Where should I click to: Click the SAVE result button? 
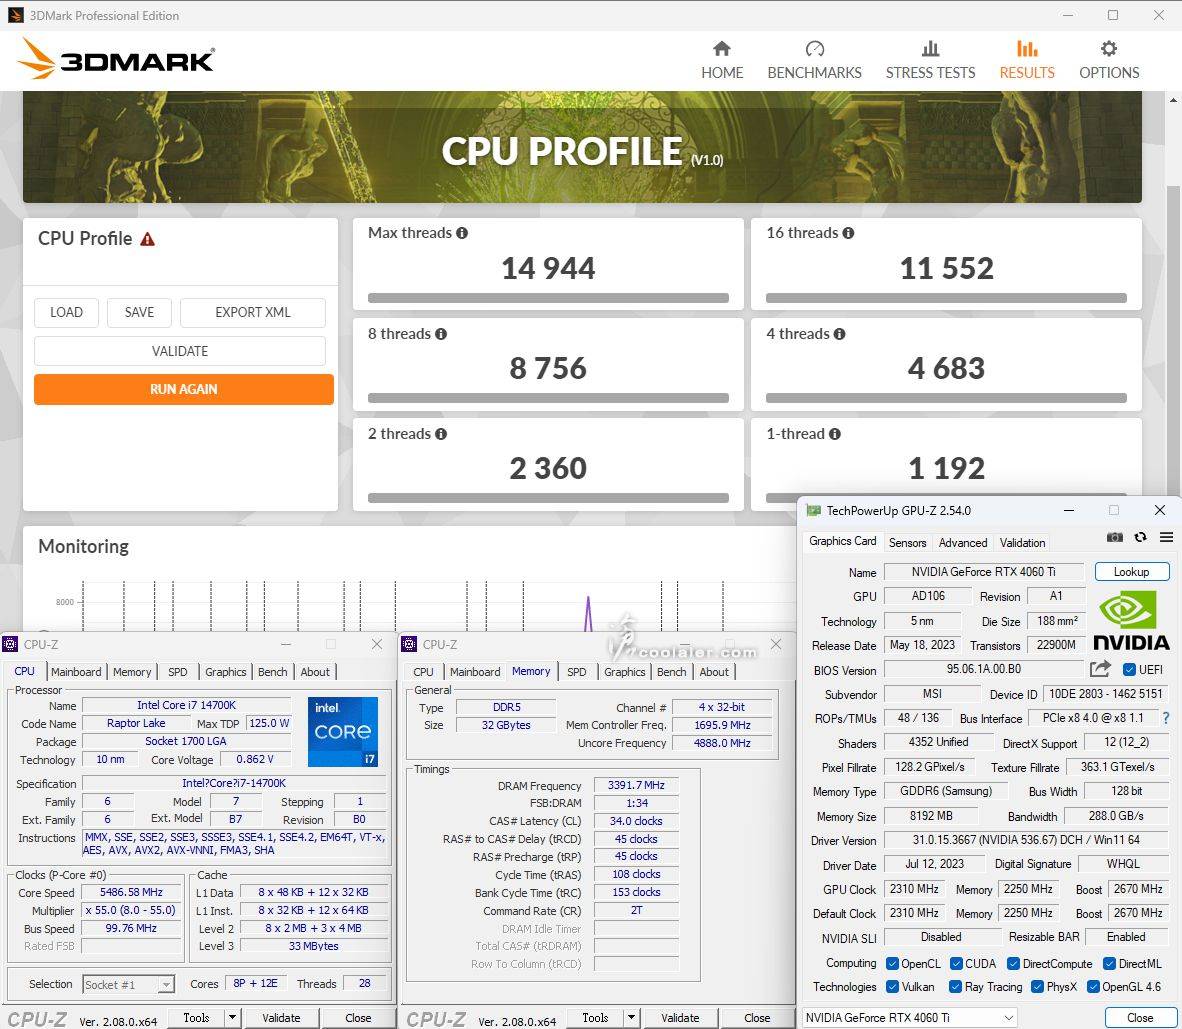tap(139, 312)
